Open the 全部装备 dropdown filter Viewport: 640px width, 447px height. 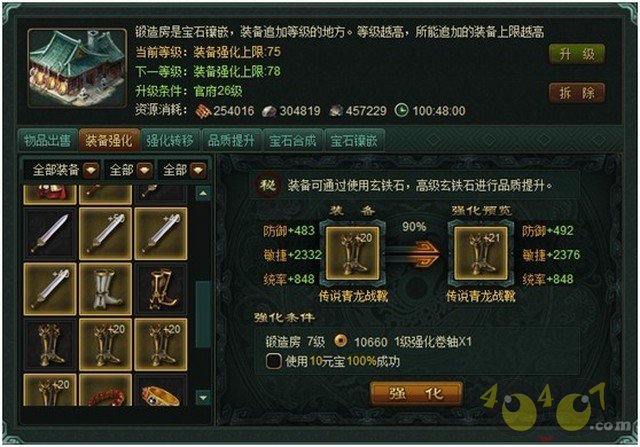pos(62,170)
